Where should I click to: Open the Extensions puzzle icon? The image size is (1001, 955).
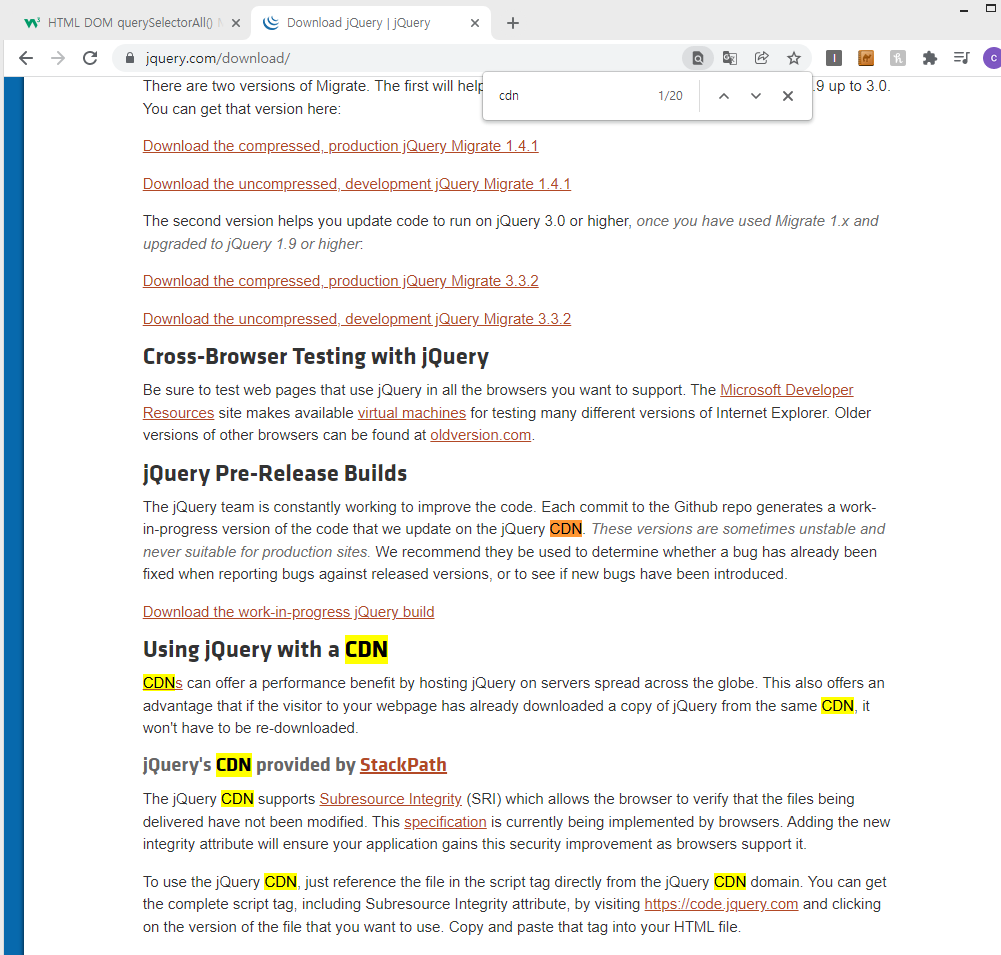click(x=930, y=58)
